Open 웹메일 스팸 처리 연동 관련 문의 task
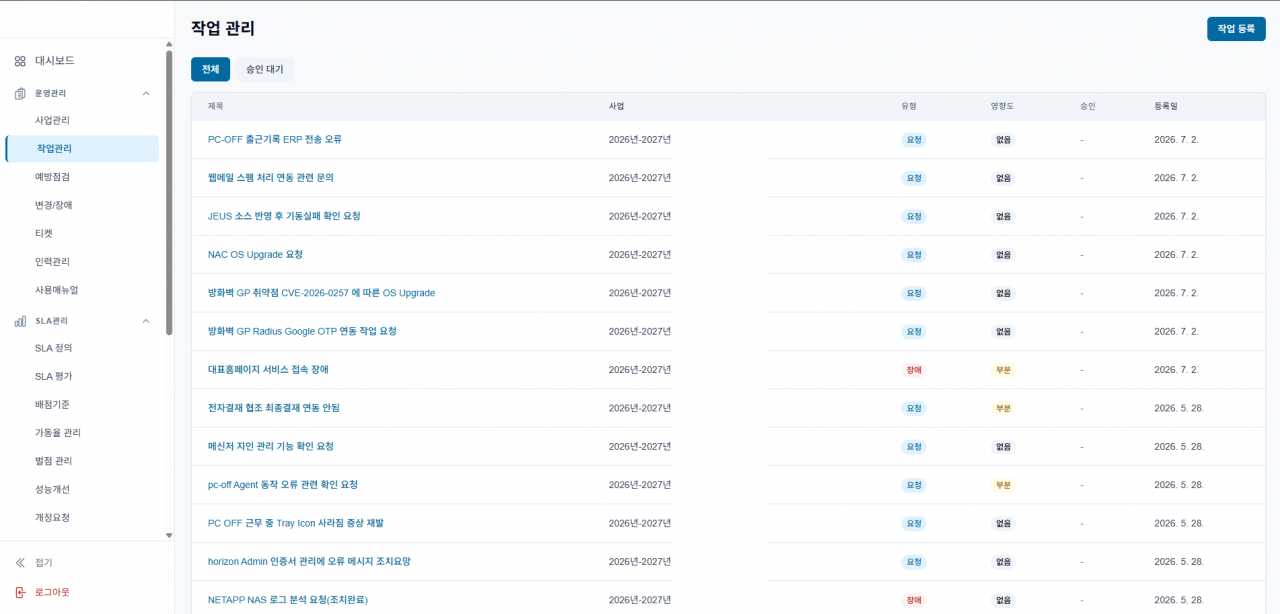This screenshot has width=1280, height=614. click(x=271, y=177)
